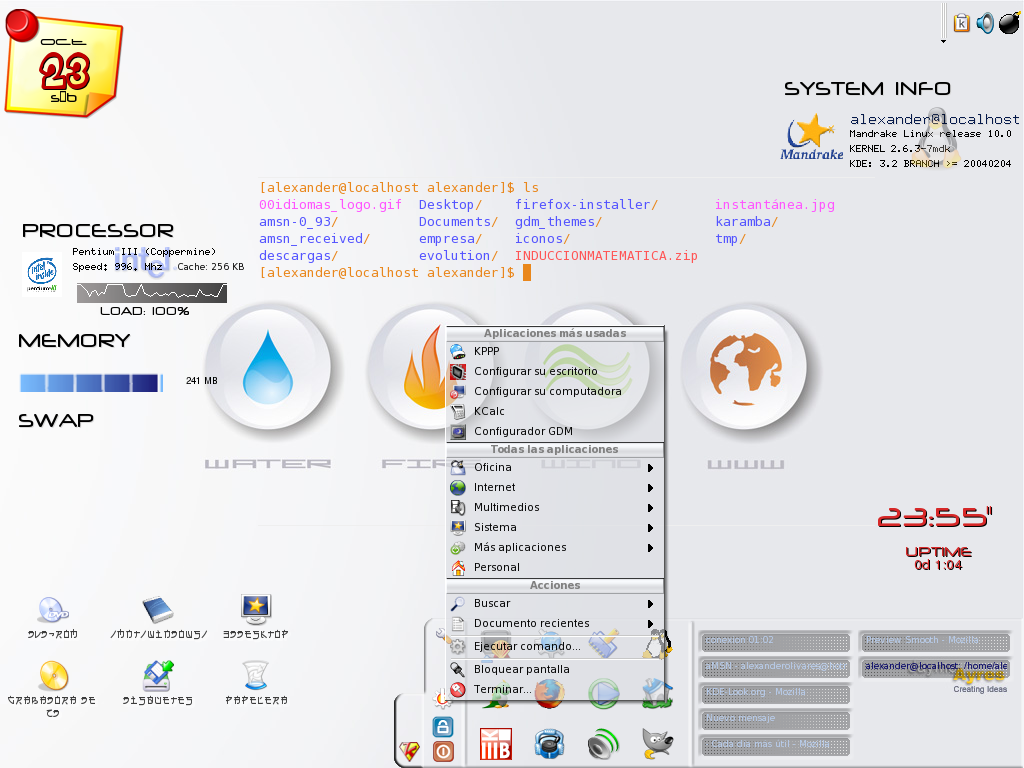Open KPPP from most used applications
Image resolution: width=1024 pixels, height=768 pixels.
[x=555, y=351]
